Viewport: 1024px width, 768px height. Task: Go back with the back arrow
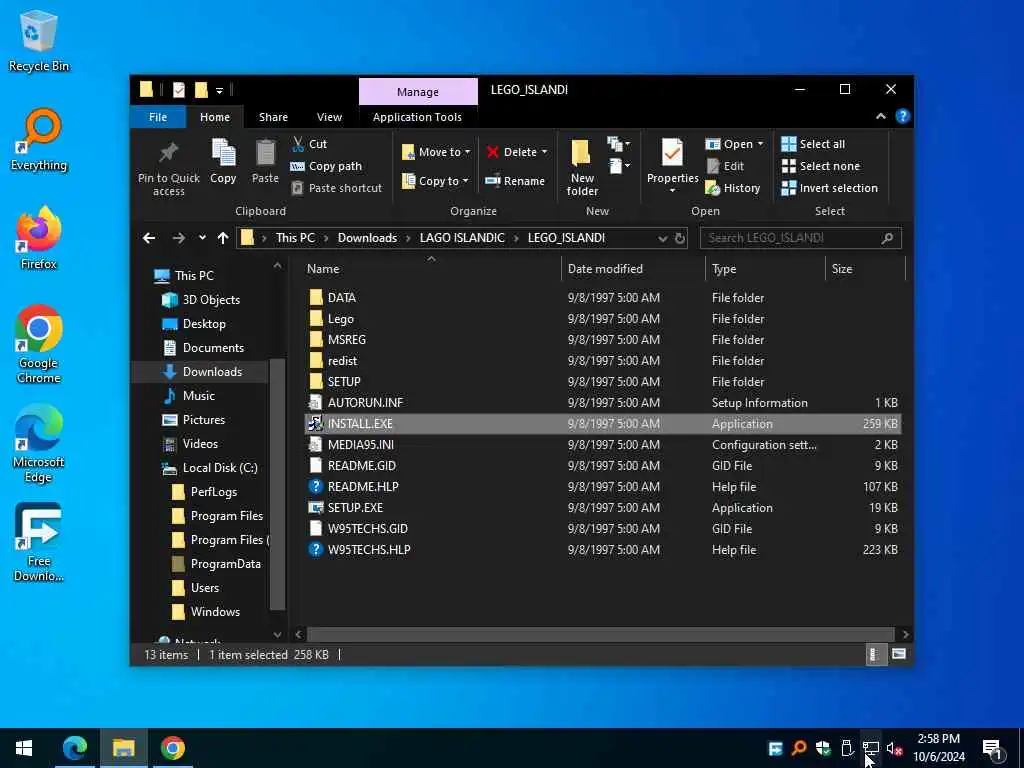click(x=149, y=238)
